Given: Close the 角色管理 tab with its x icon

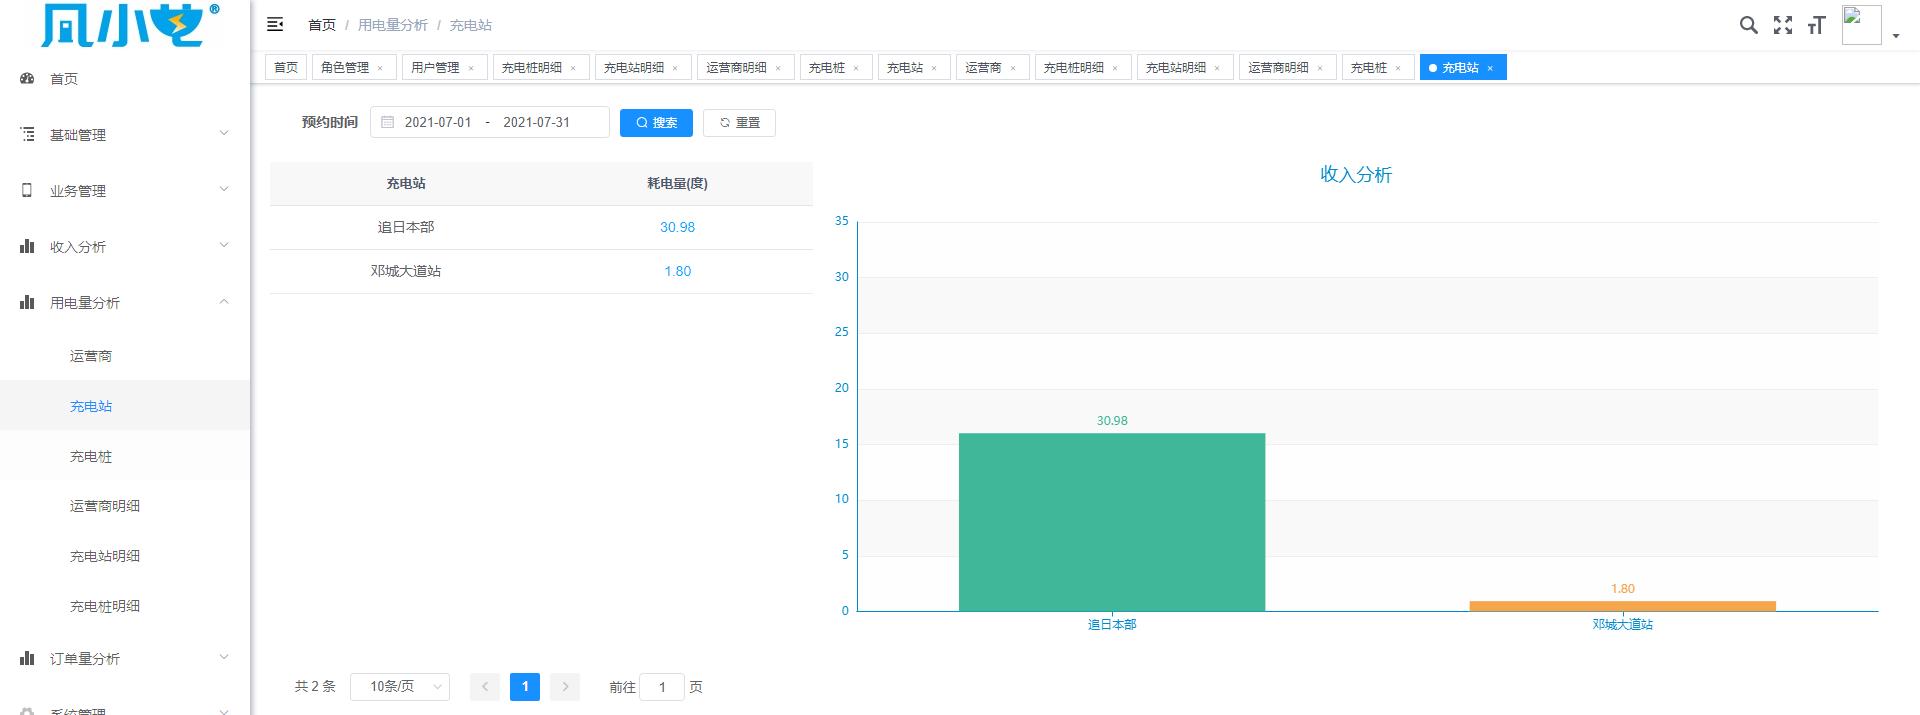Looking at the screenshot, I should tap(380, 68).
